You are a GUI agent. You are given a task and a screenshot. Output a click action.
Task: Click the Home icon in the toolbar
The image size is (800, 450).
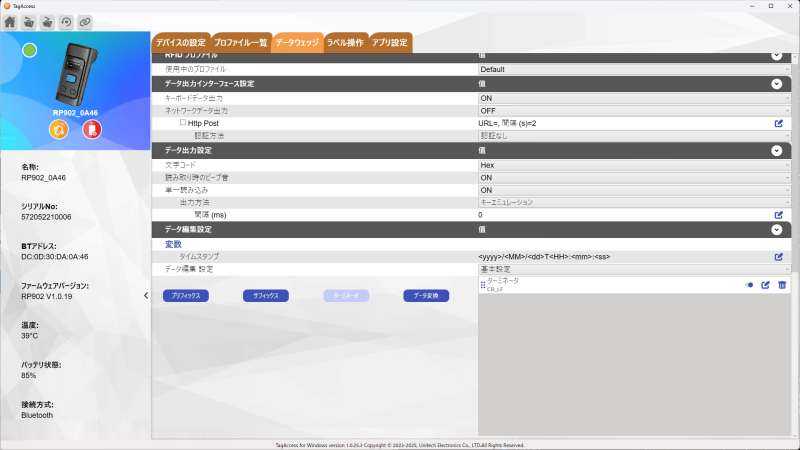[10, 22]
